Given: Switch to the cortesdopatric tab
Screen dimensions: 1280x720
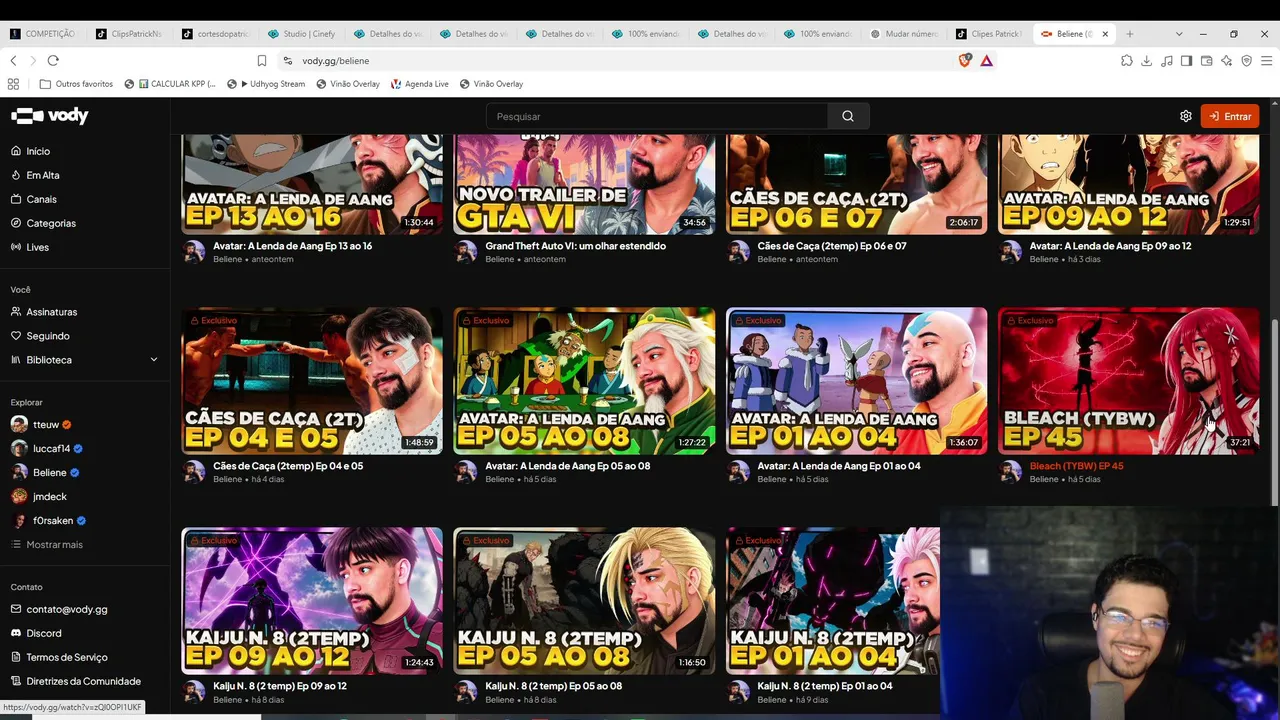Looking at the screenshot, I should (215, 34).
